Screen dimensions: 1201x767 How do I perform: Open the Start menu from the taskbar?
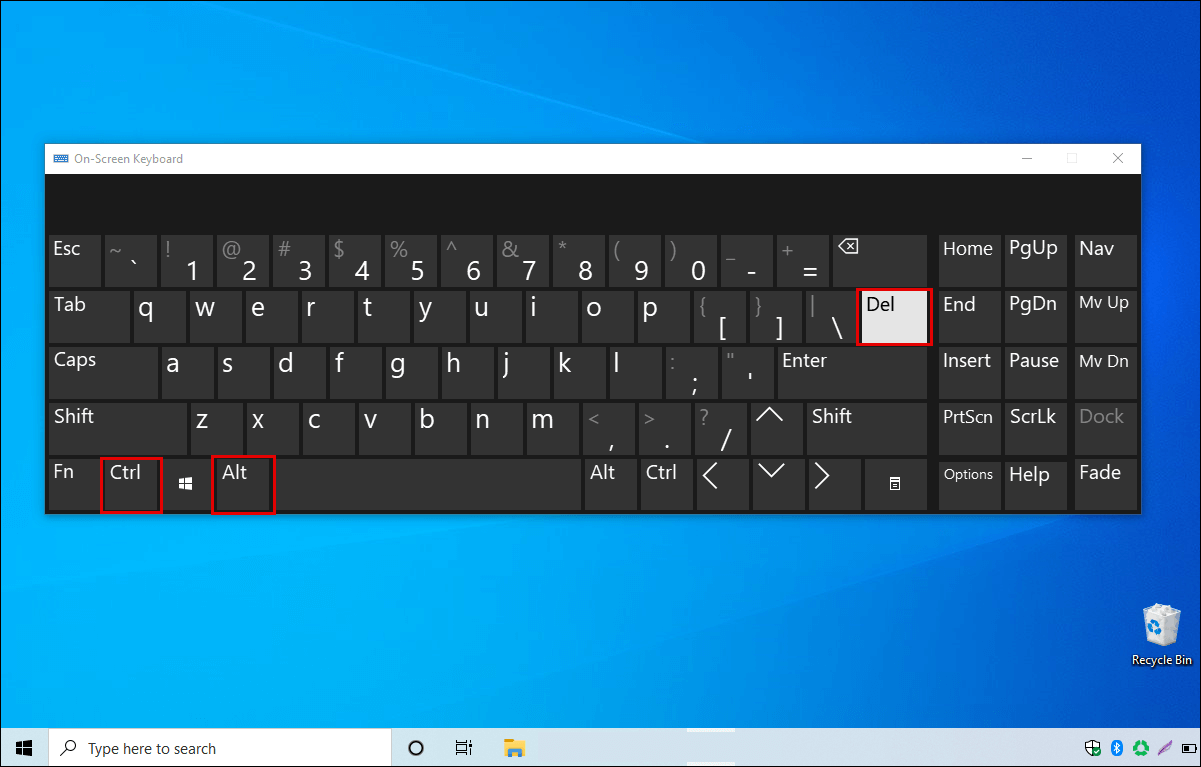point(23,747)
